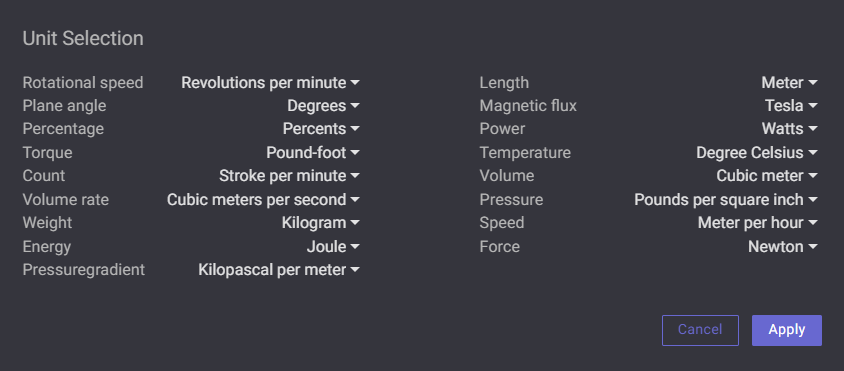This screenshot has width=844, height=371.
Task: Open the Volume Cubic meter dropdown
Action: click(766, 176)
